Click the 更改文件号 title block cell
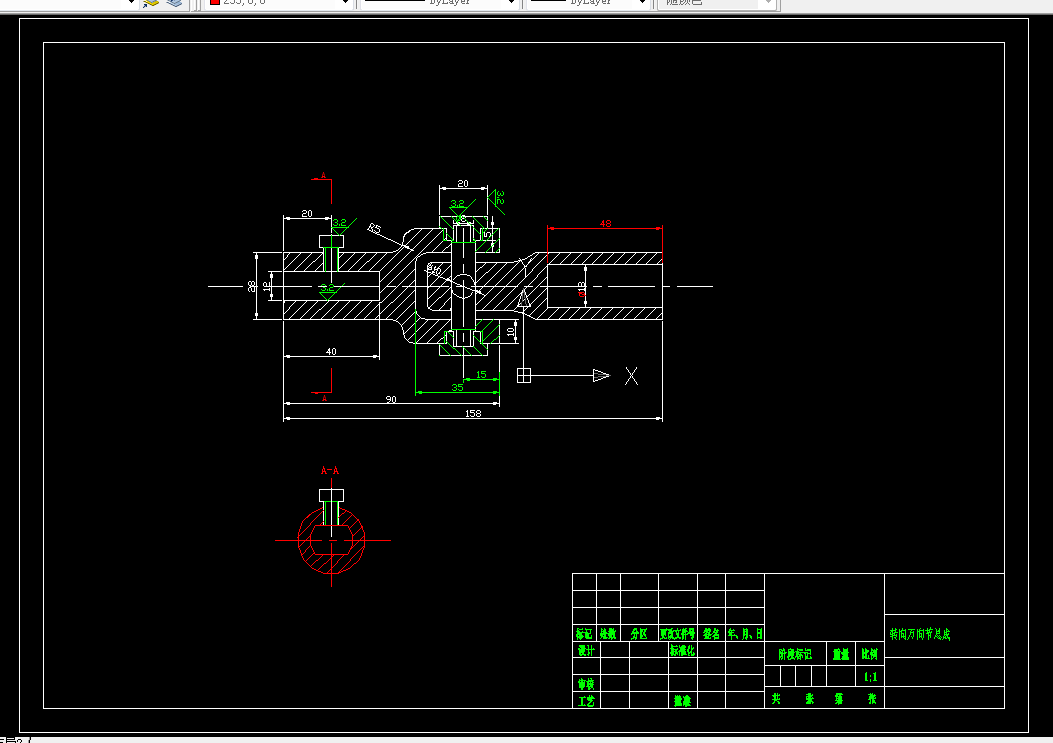Image resolution: width=1053 pixels, height=743 pixels. pos(678,633)
